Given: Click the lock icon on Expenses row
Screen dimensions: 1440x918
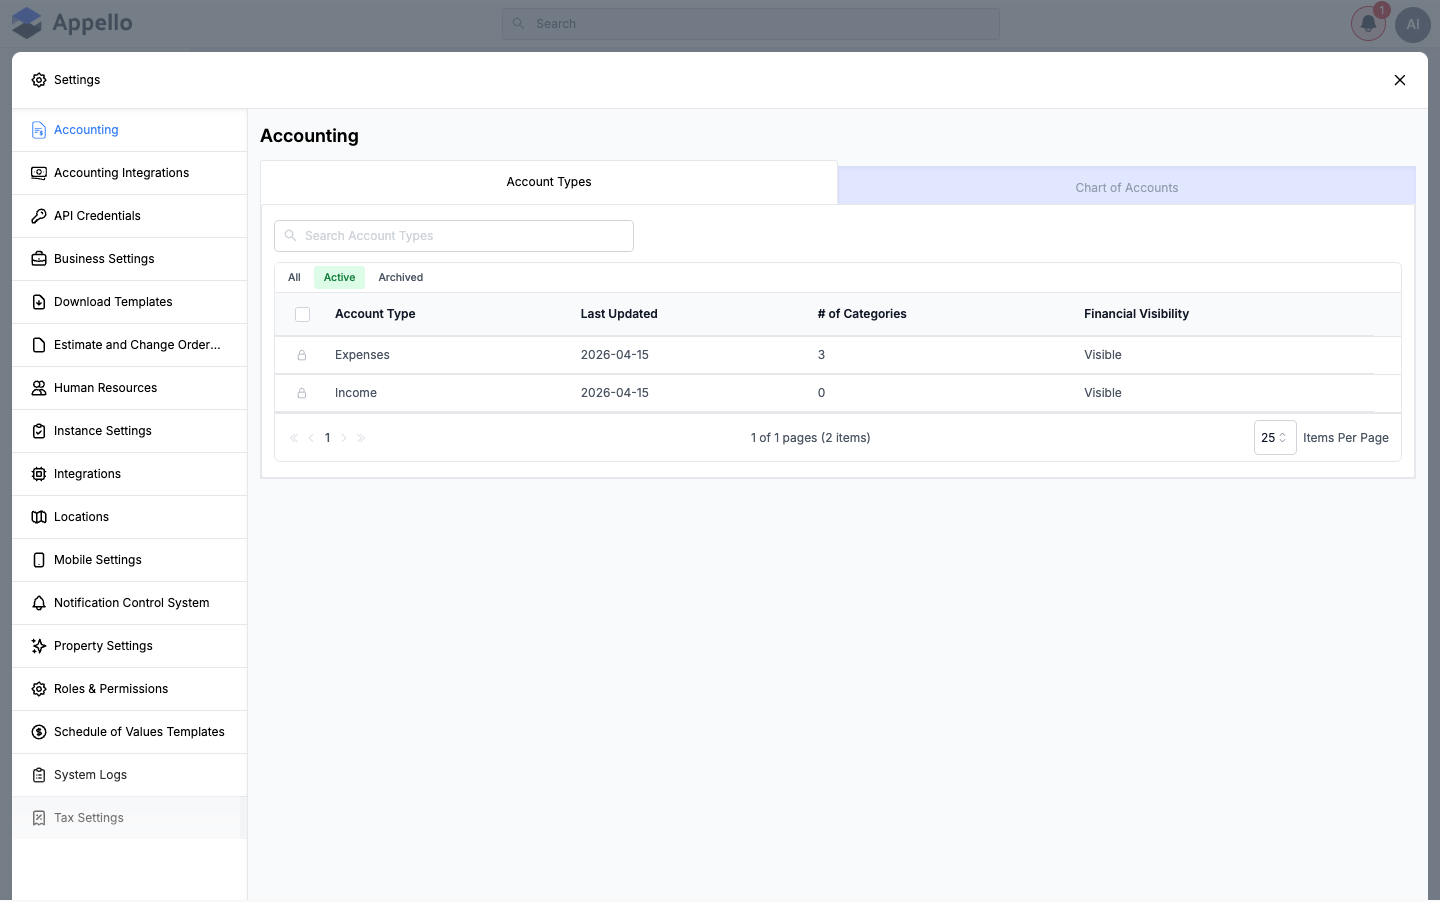Looking at the screenshot, I should [x=302, y=355].
